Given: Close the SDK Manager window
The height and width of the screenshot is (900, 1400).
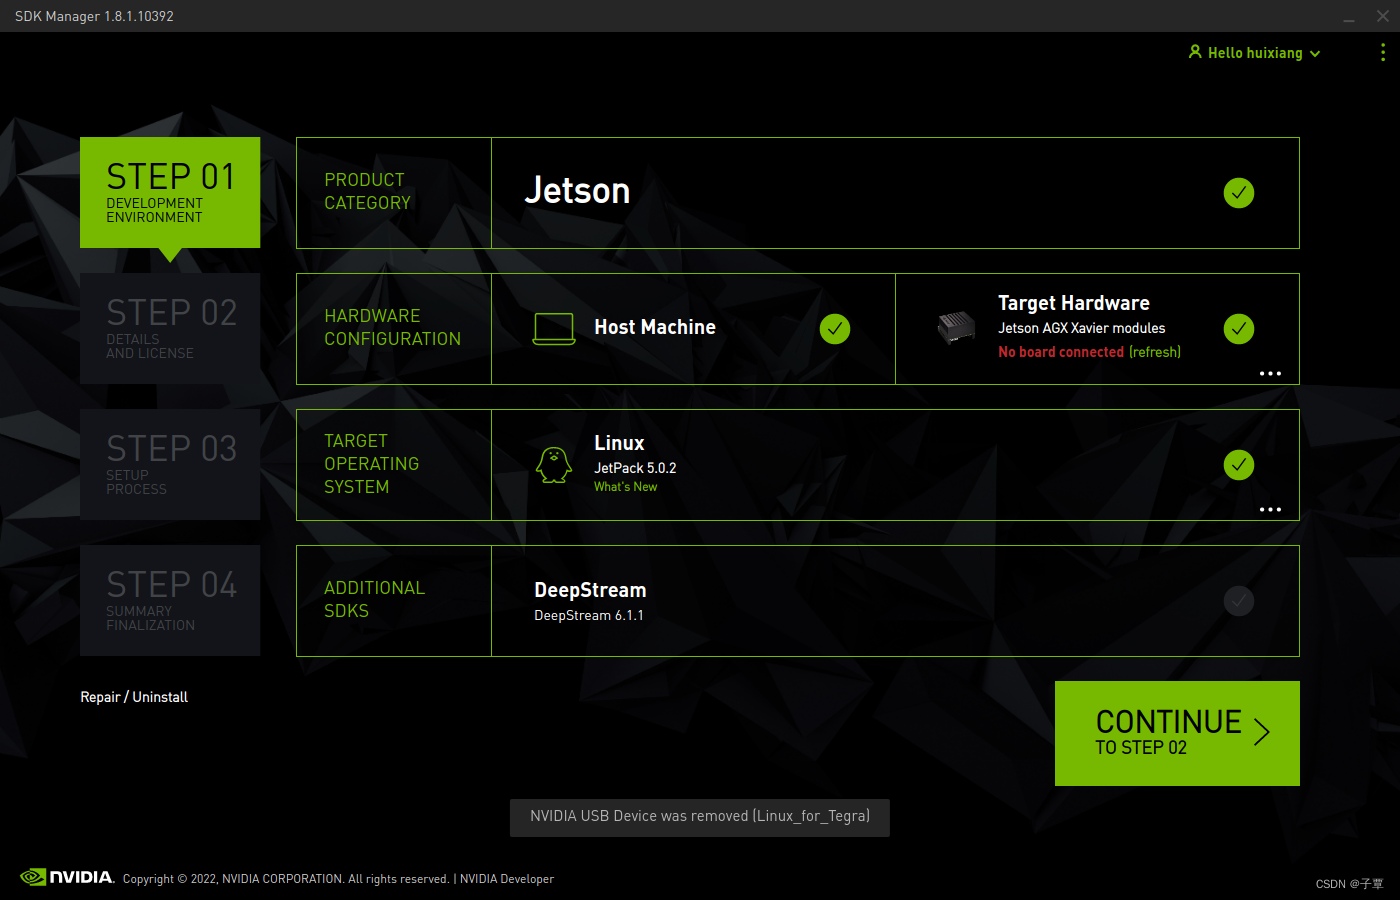Looking at the screenshot, I should [x=1383, y=16].
